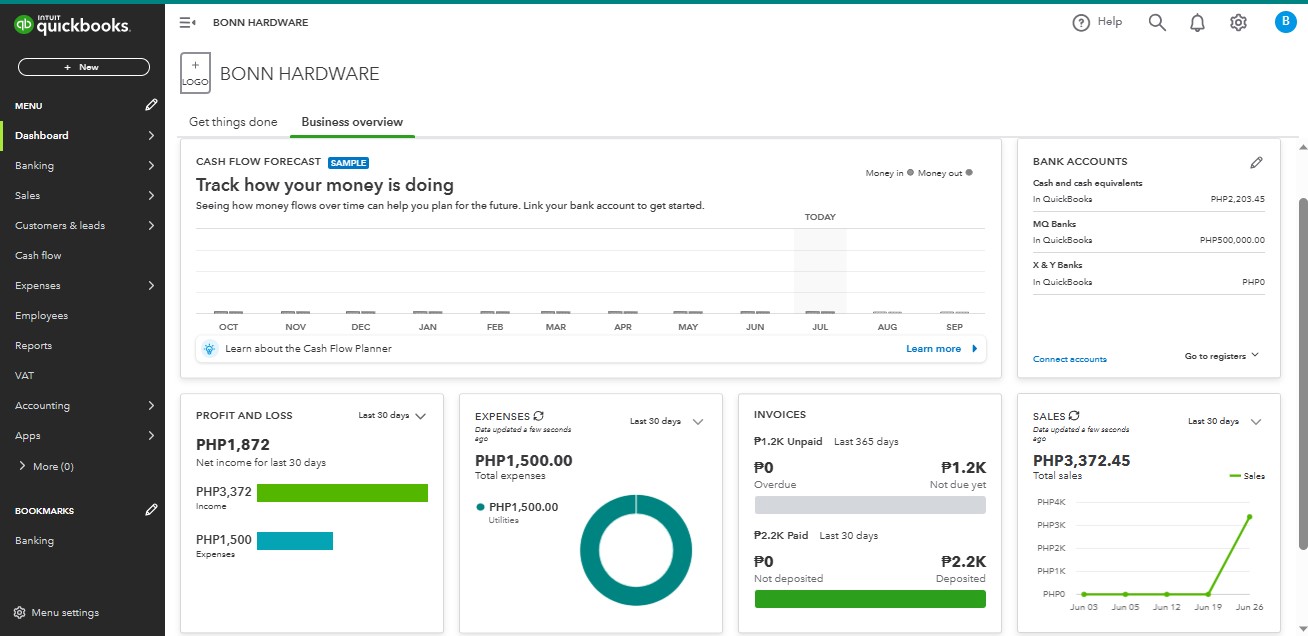Expand the Sales submenu chevron
This screenshot has width=1308, height=636.
click(151, 196)
